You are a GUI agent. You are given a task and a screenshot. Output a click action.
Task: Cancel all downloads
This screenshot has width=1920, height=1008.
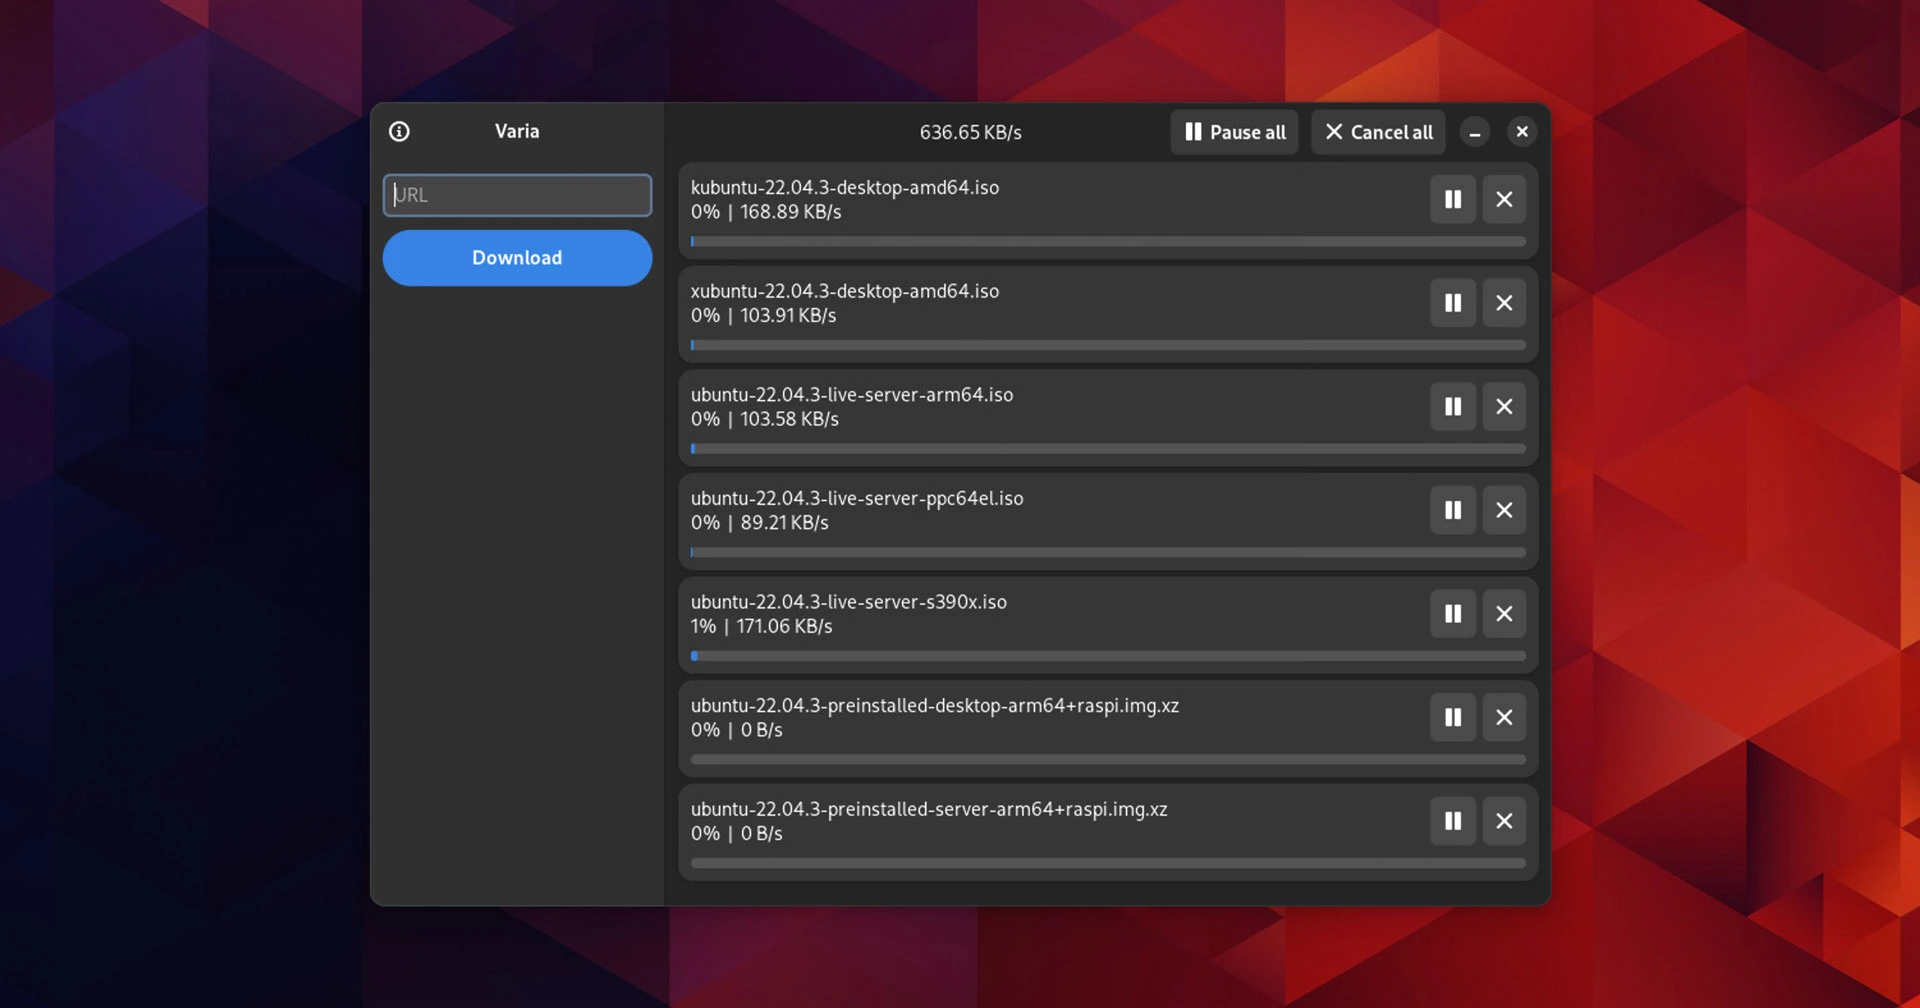coord(1378,132)
